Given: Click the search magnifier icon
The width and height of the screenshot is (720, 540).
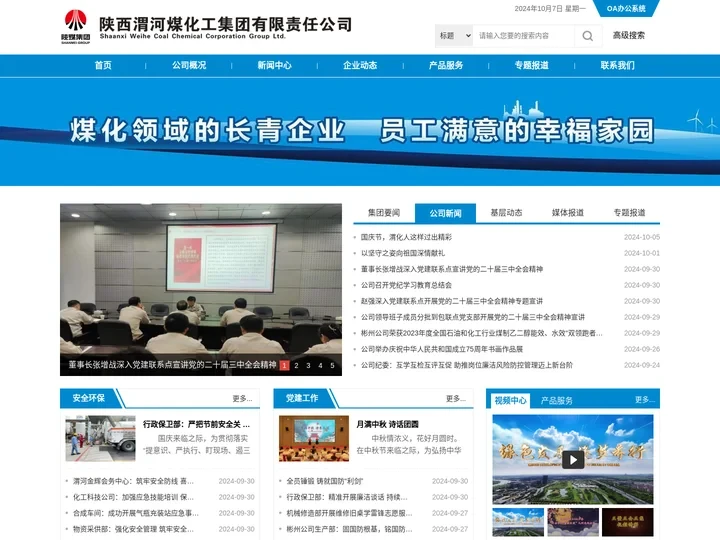Looking at the screenshot, I should click(x=587, y=36).
